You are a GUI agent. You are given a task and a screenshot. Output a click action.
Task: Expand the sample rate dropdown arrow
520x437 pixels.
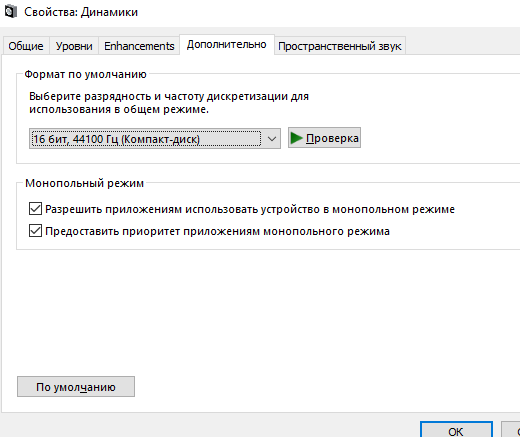click(x=272, y=139)
